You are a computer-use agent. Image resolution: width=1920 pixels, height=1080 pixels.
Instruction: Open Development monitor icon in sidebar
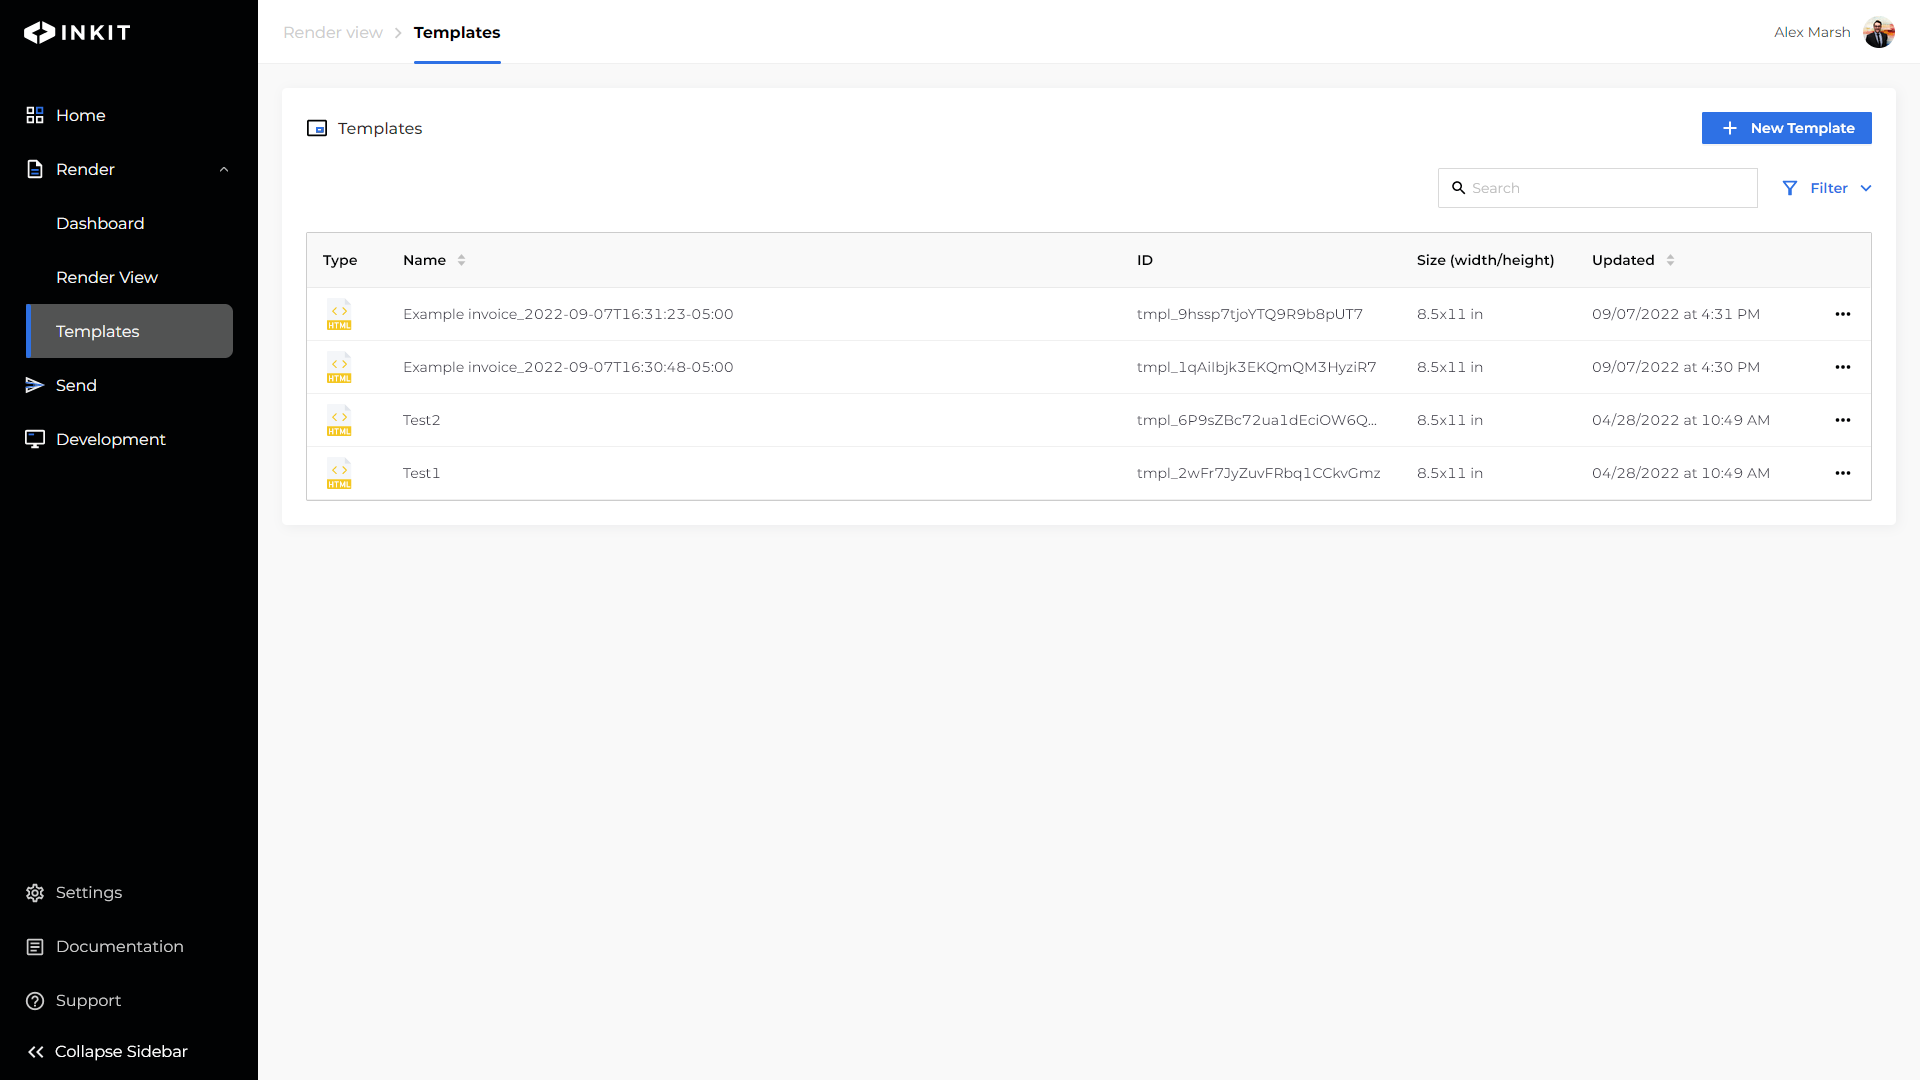[35, 439]
